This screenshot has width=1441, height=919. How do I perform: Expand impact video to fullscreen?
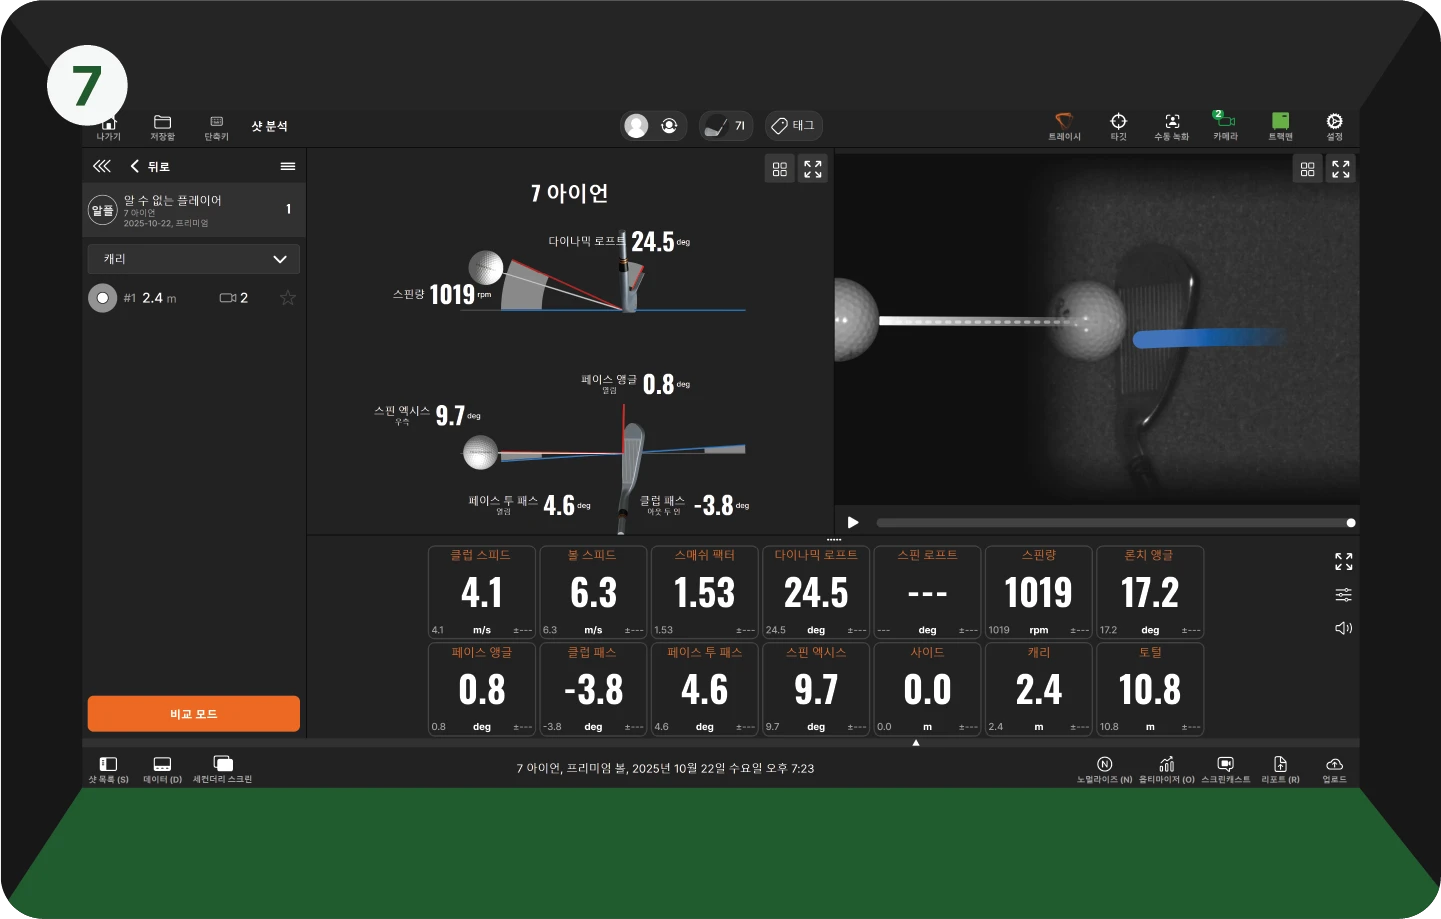[x=1341, y=169]
